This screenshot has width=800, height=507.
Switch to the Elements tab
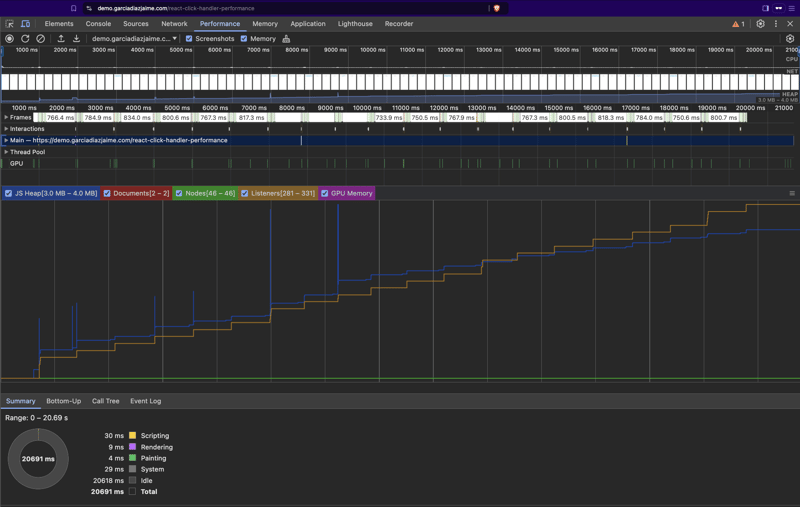[59, 24]
